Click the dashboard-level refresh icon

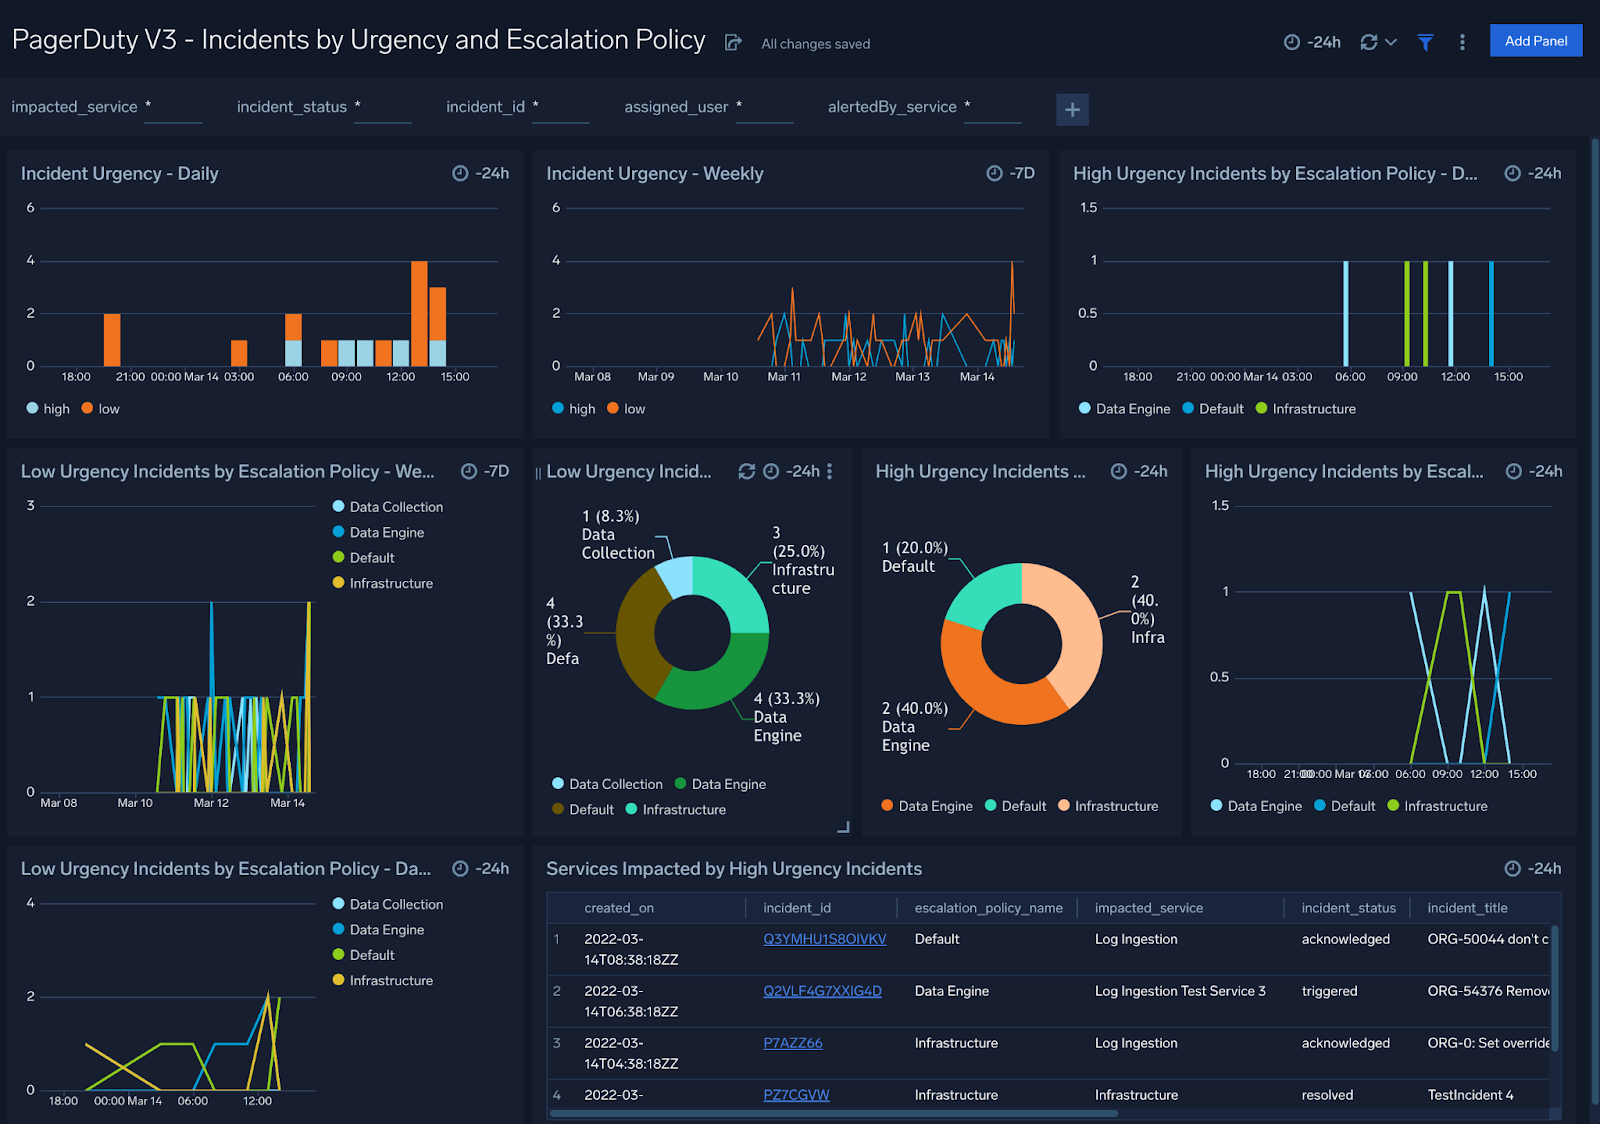click(x=1369, y=41)
